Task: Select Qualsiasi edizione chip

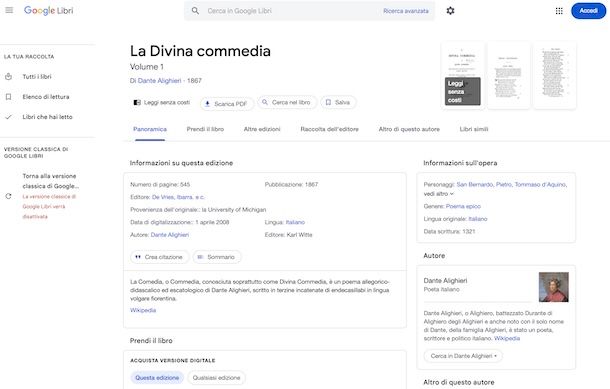Action: pyautogui.click(x=216, y=377)
